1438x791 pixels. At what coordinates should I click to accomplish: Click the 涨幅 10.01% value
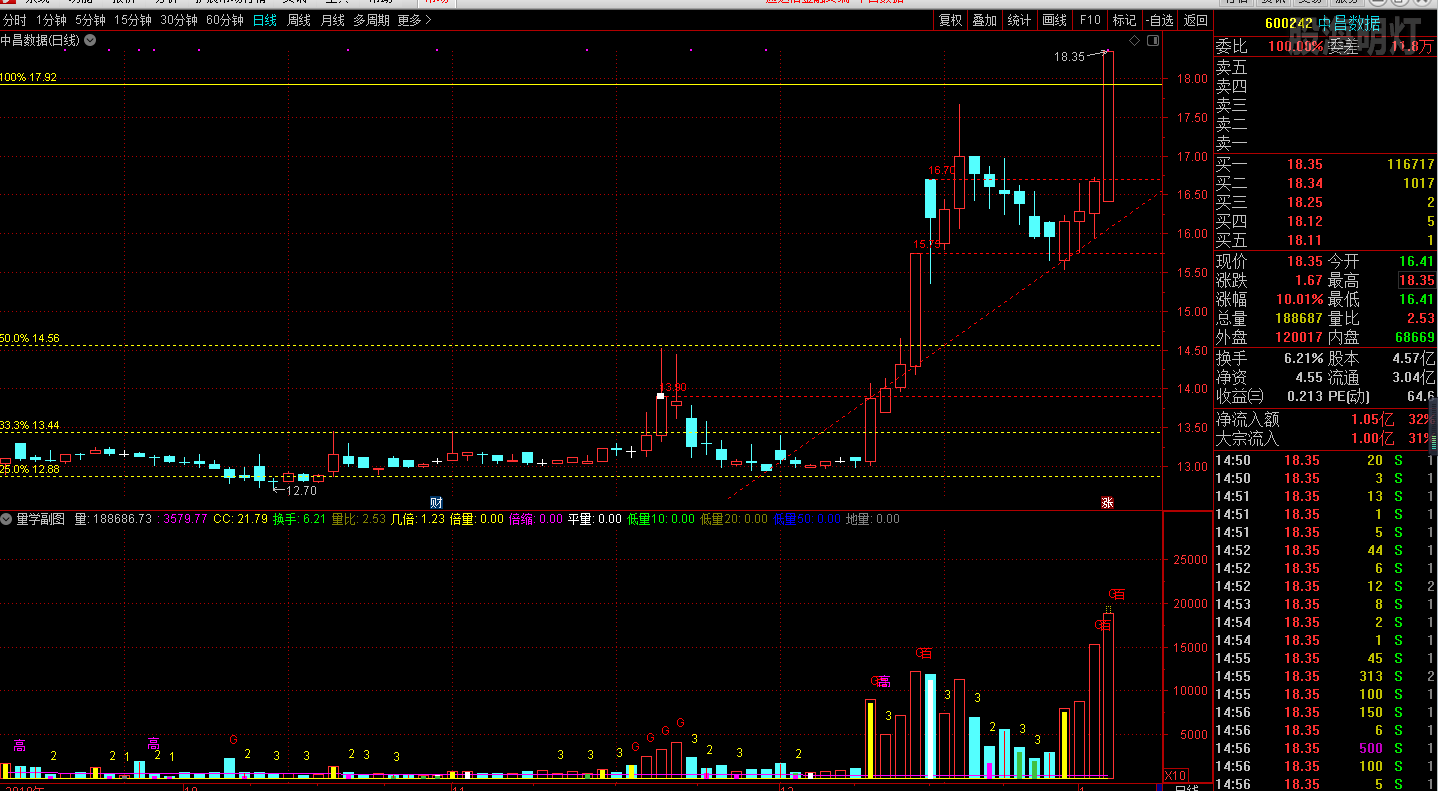click(1299, 300)
